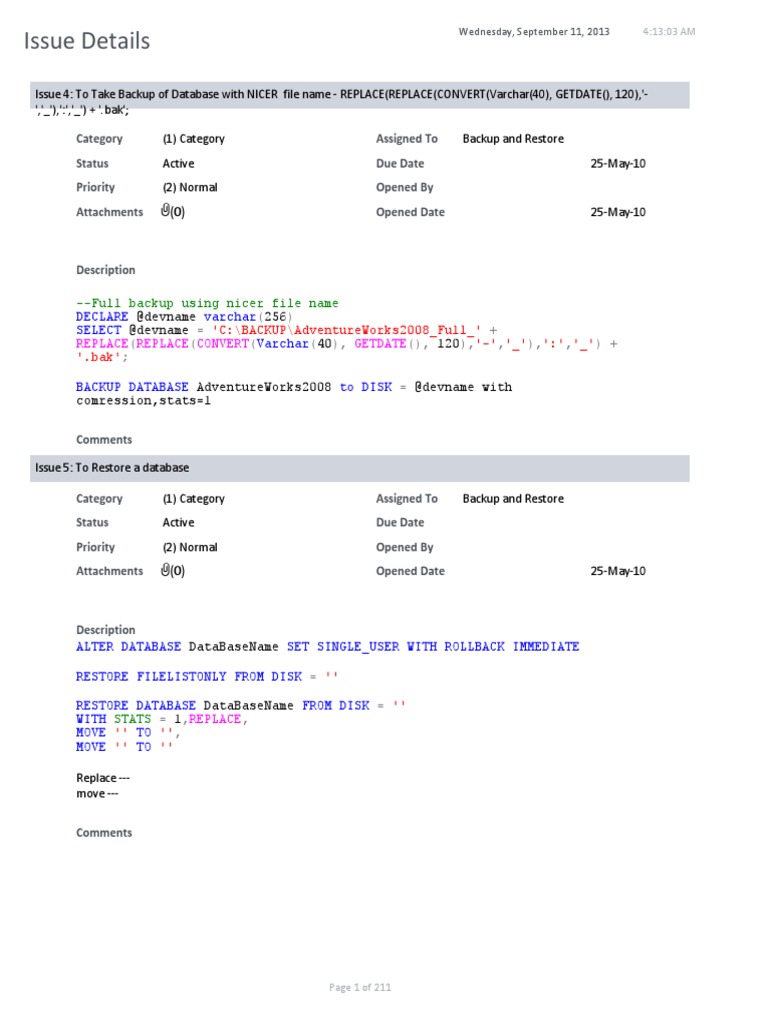Screen dimensions: 768x1024
Task: Click the 'ALTER DATABASE DataBaseName' code line
Action: (327, 647)
